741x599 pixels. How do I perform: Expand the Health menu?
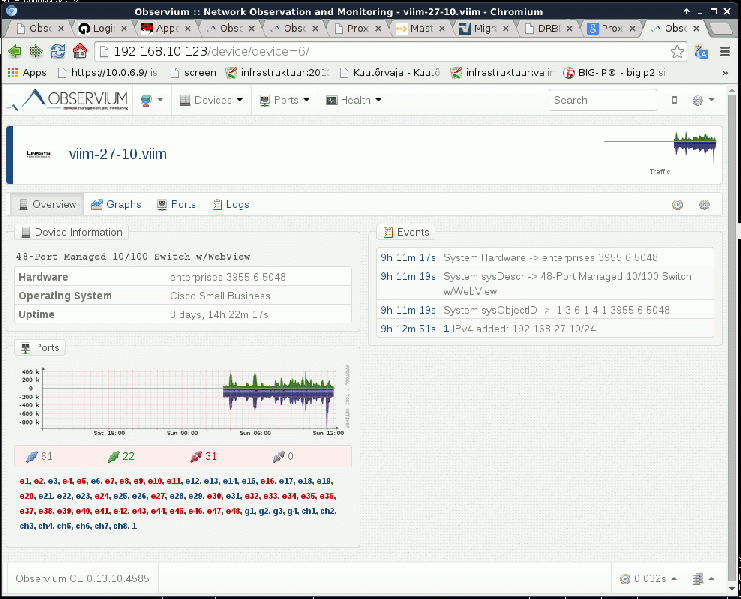353,100
